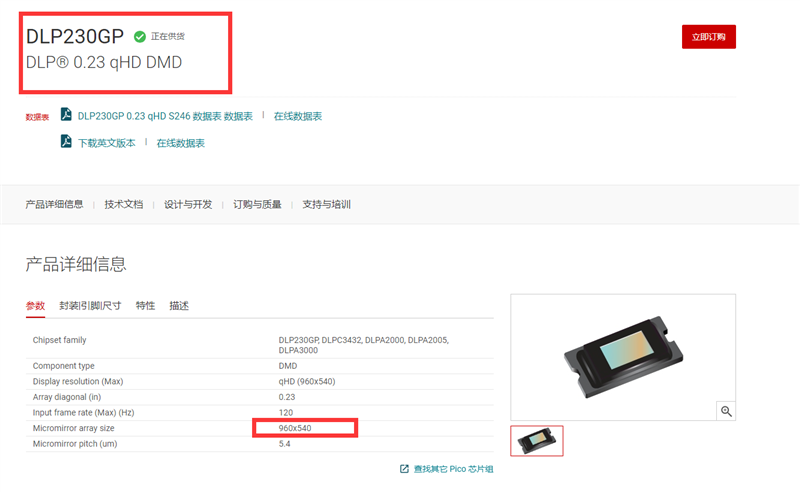Viewport: 800px width, 492px height.
Task: Click the Component type label
Action: click(64, 366)
